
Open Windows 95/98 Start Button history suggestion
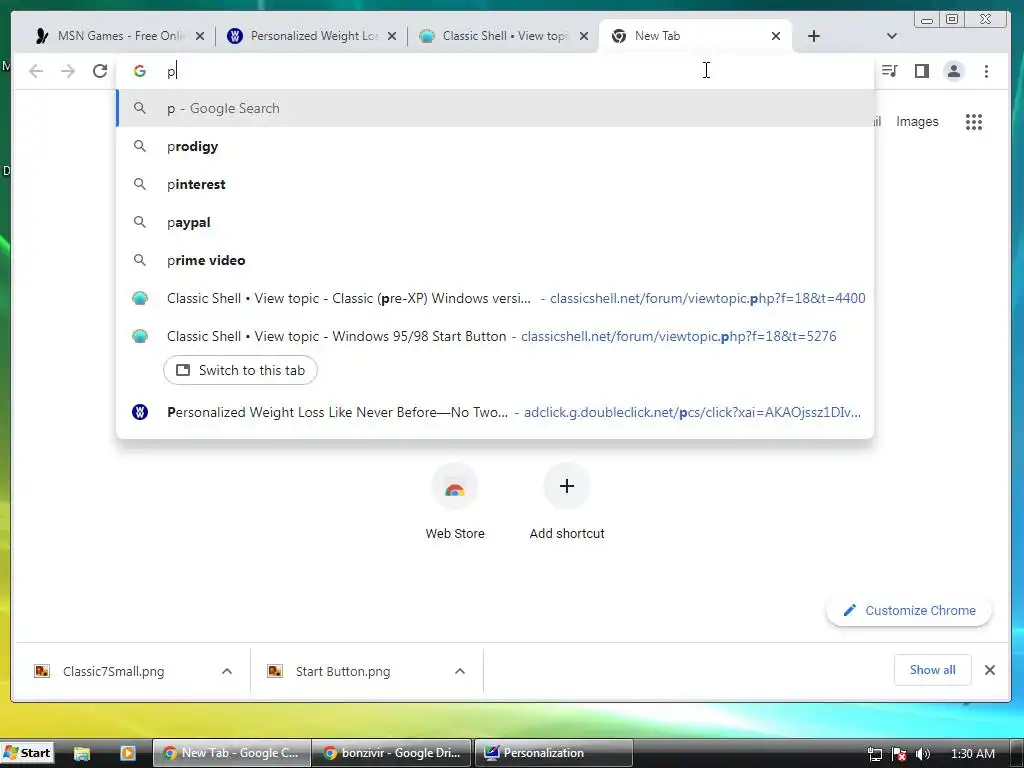[x=495, y=336]
